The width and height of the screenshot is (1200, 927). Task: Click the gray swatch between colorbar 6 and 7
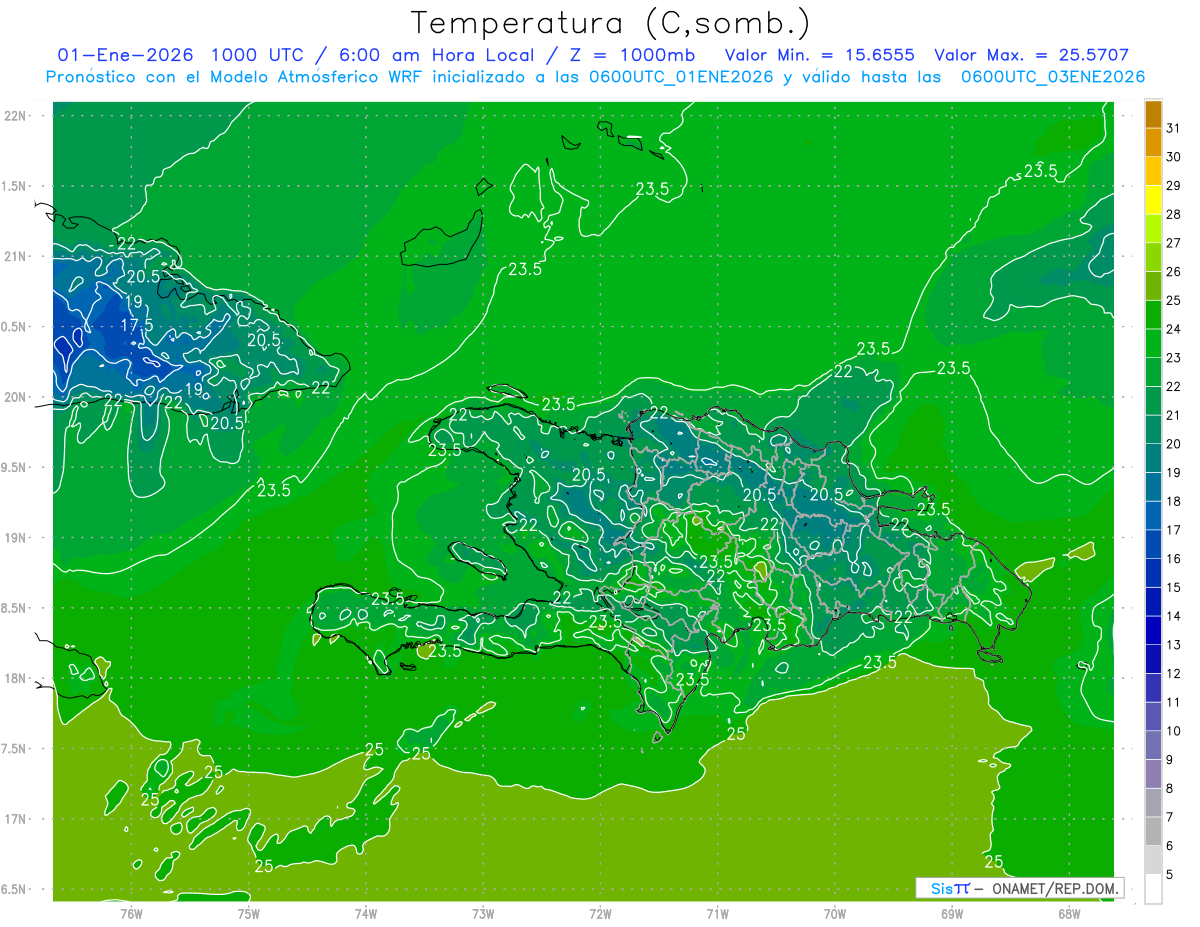coord(1153,831)
